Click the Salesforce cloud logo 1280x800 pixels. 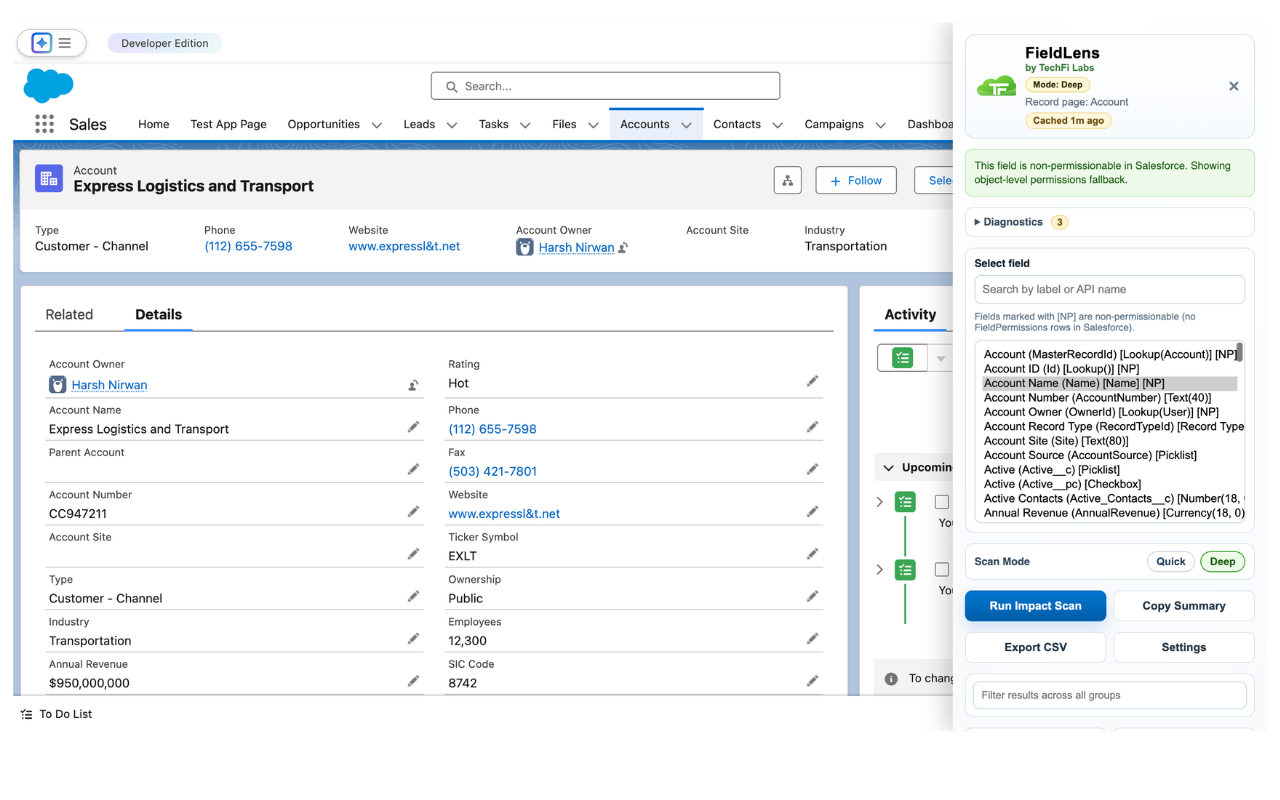click(48, 86)
